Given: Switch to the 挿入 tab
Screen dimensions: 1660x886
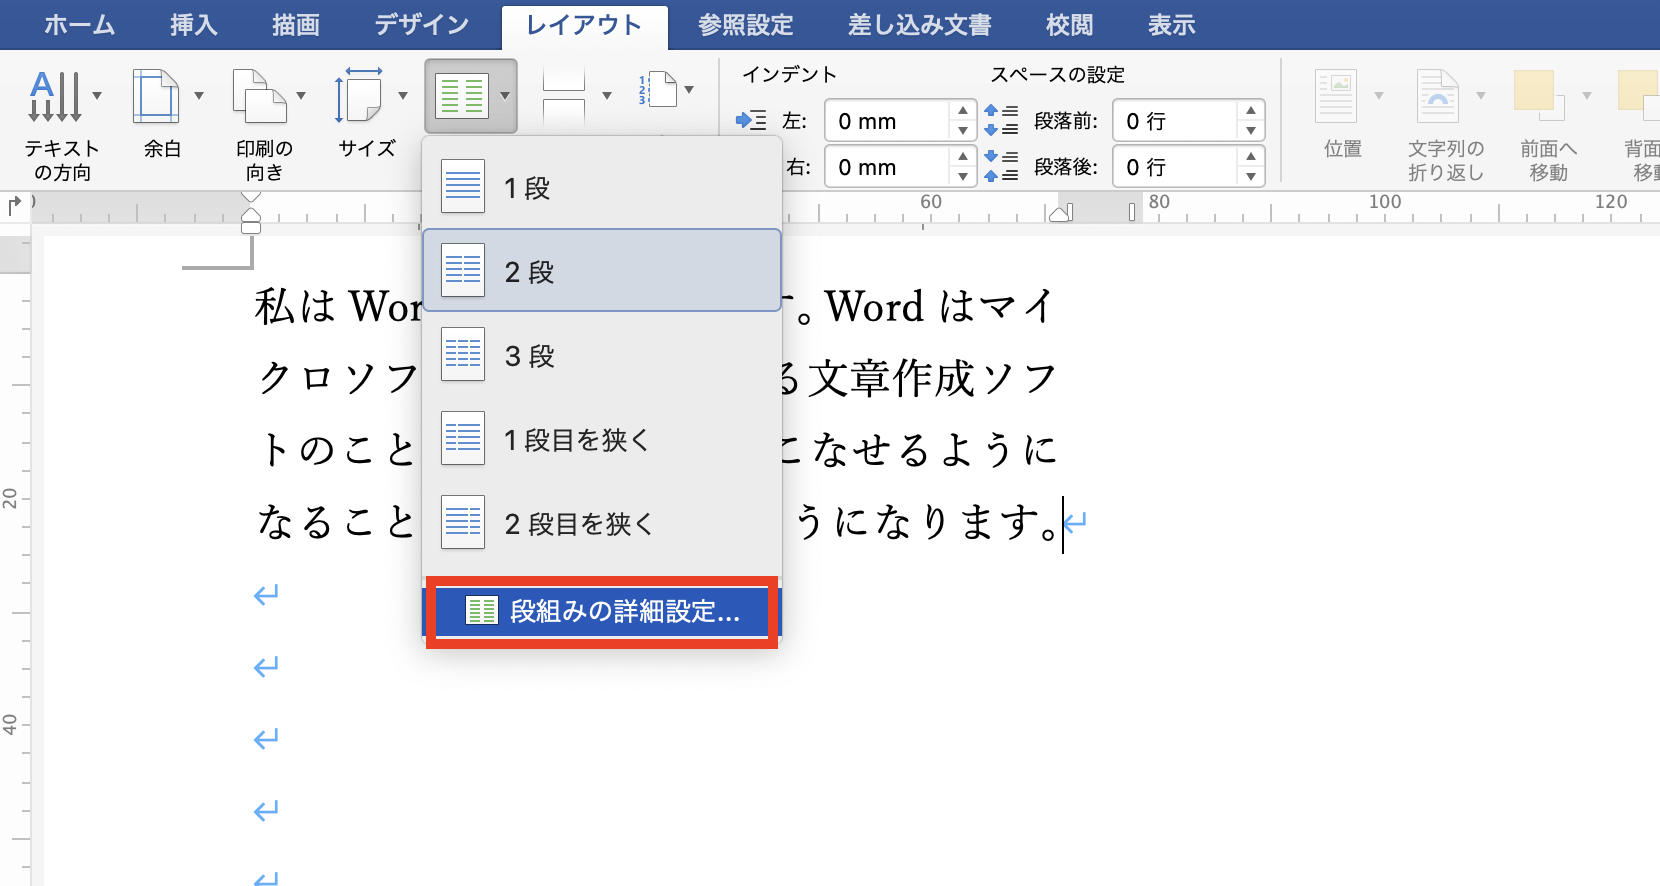Looking at the screenshot, I should click(x=194, y=25).
